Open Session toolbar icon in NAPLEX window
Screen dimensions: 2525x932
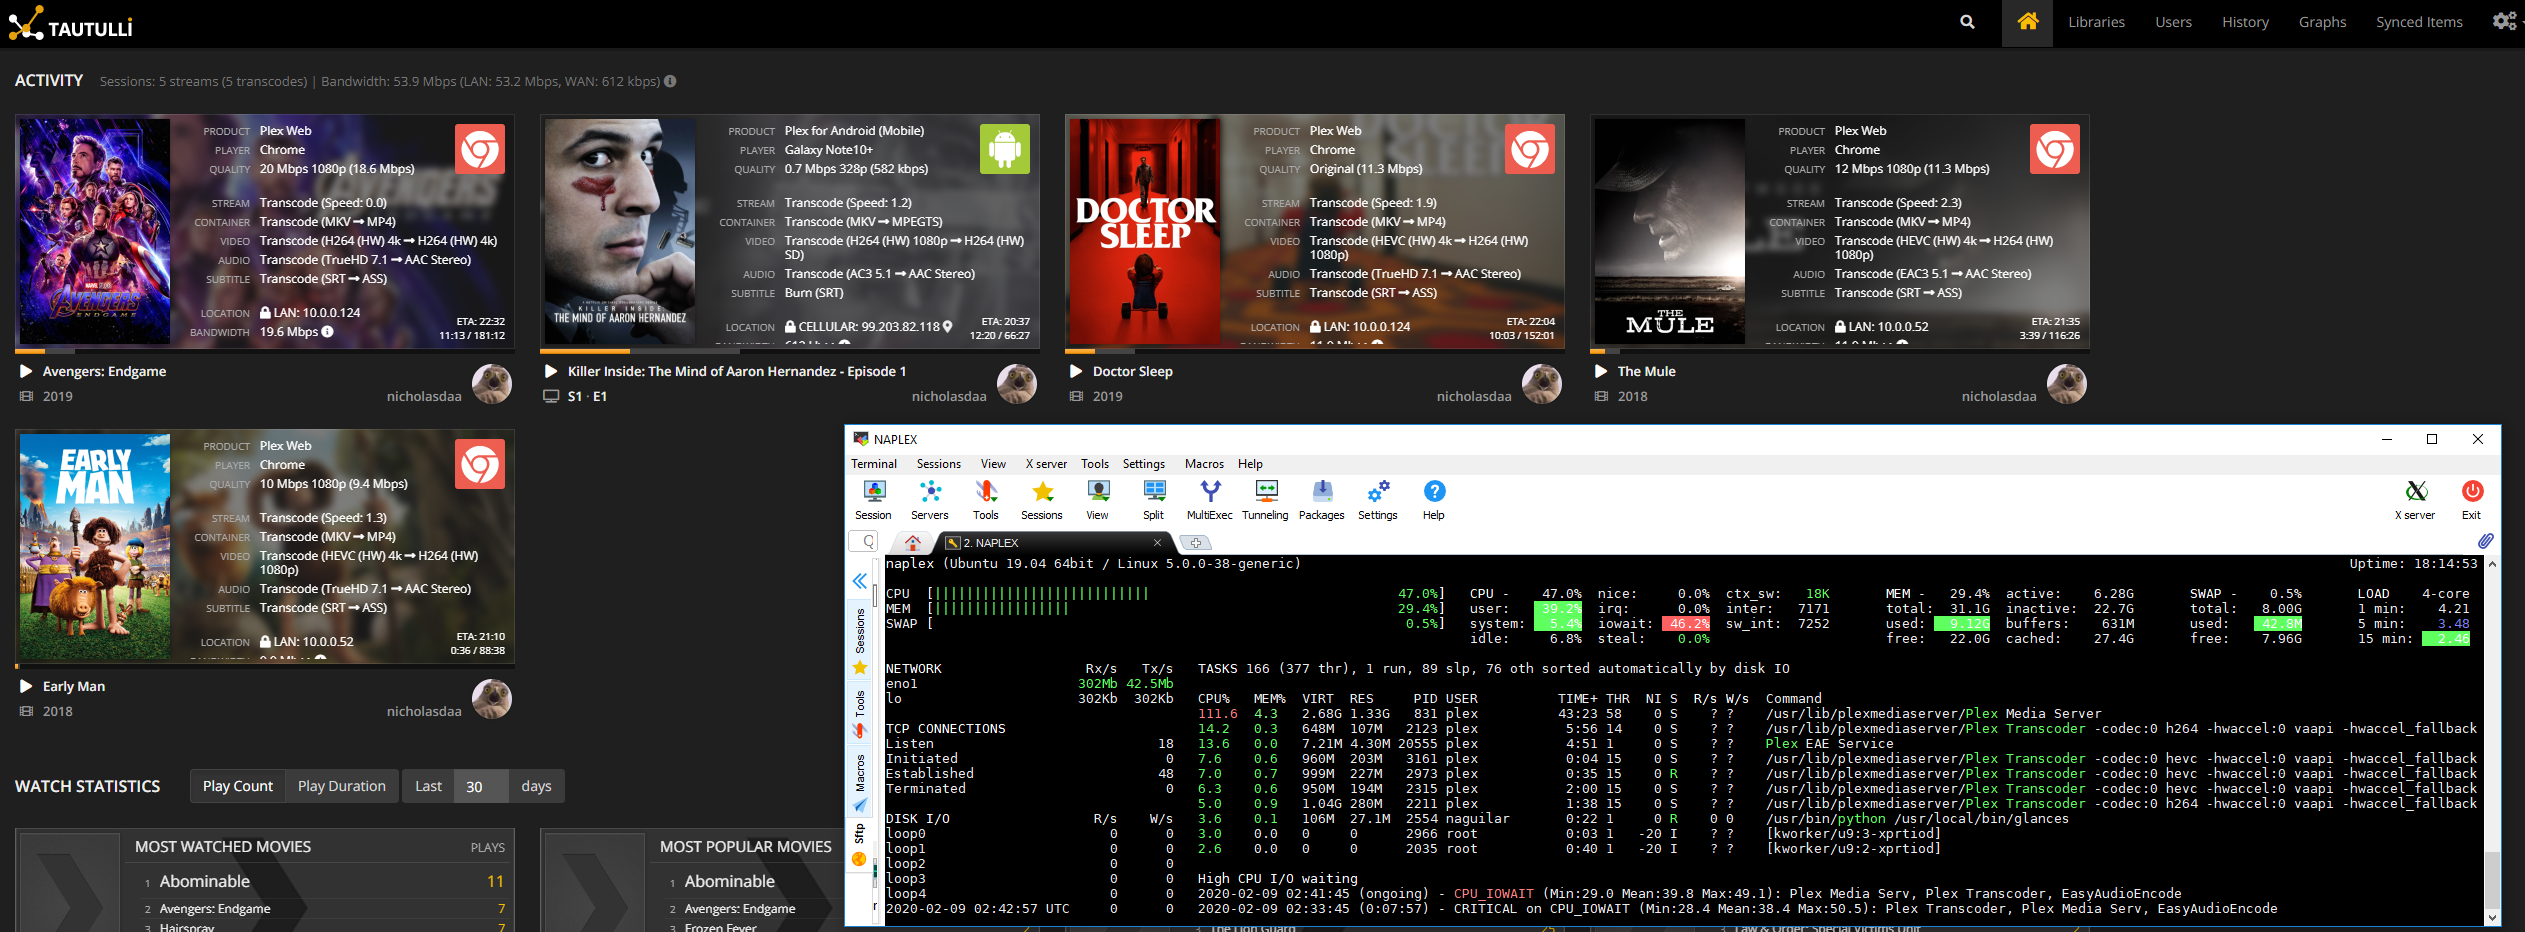pyautogui.click(x=873, y=500)
